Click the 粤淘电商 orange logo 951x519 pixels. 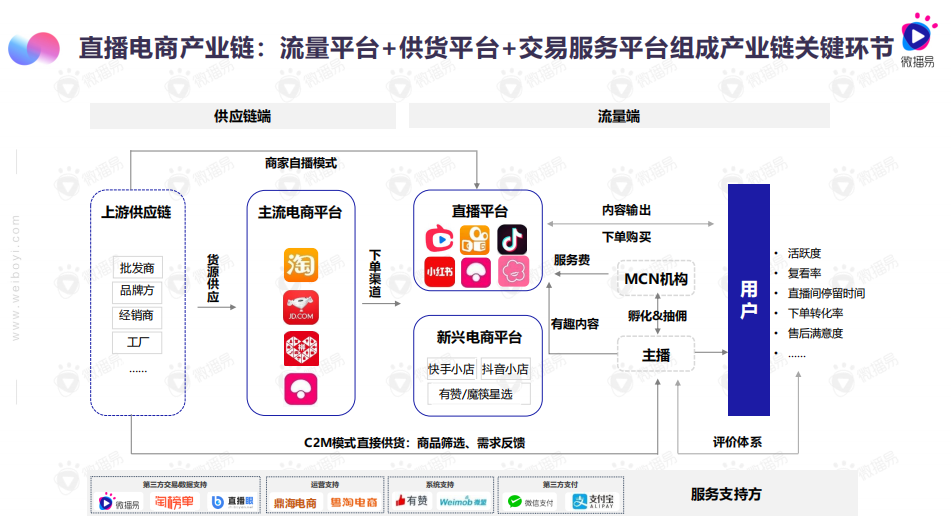[x=354, y=503]
